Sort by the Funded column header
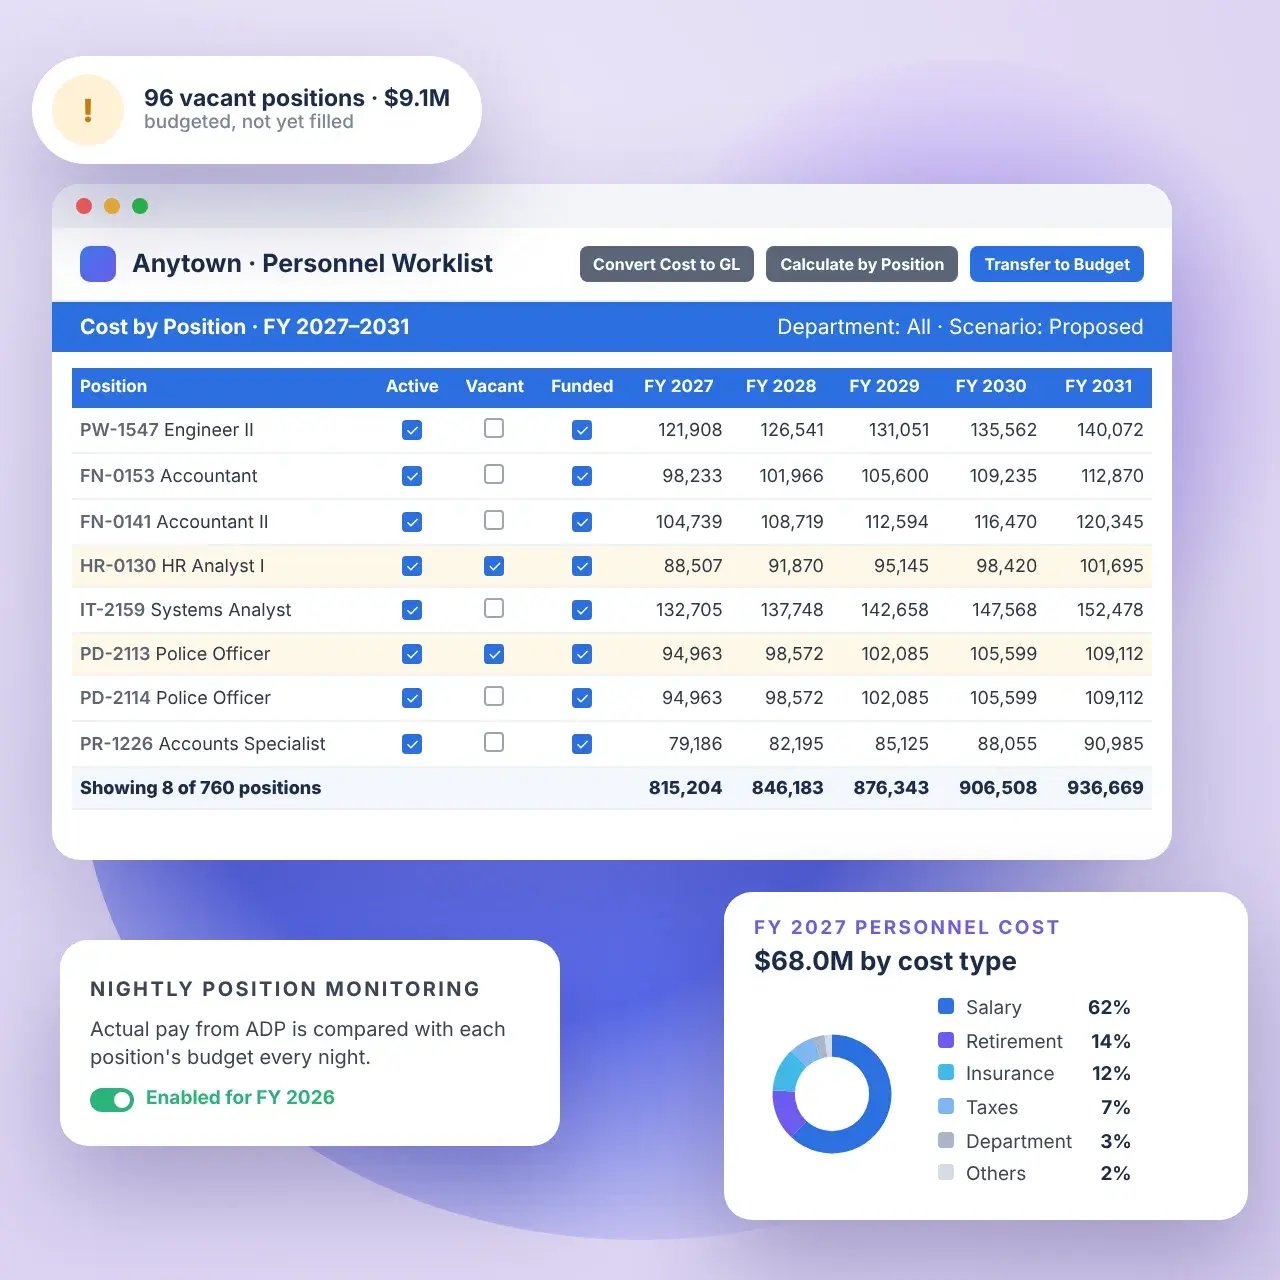1280x1280 pixels. (582, 386)
